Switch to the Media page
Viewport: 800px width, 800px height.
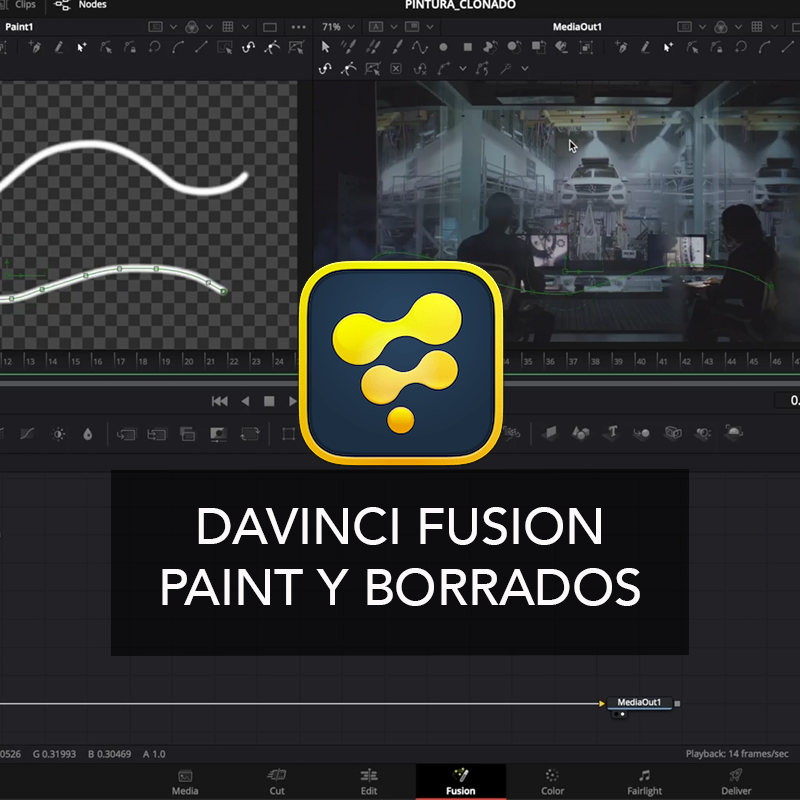tap(185, 782)
